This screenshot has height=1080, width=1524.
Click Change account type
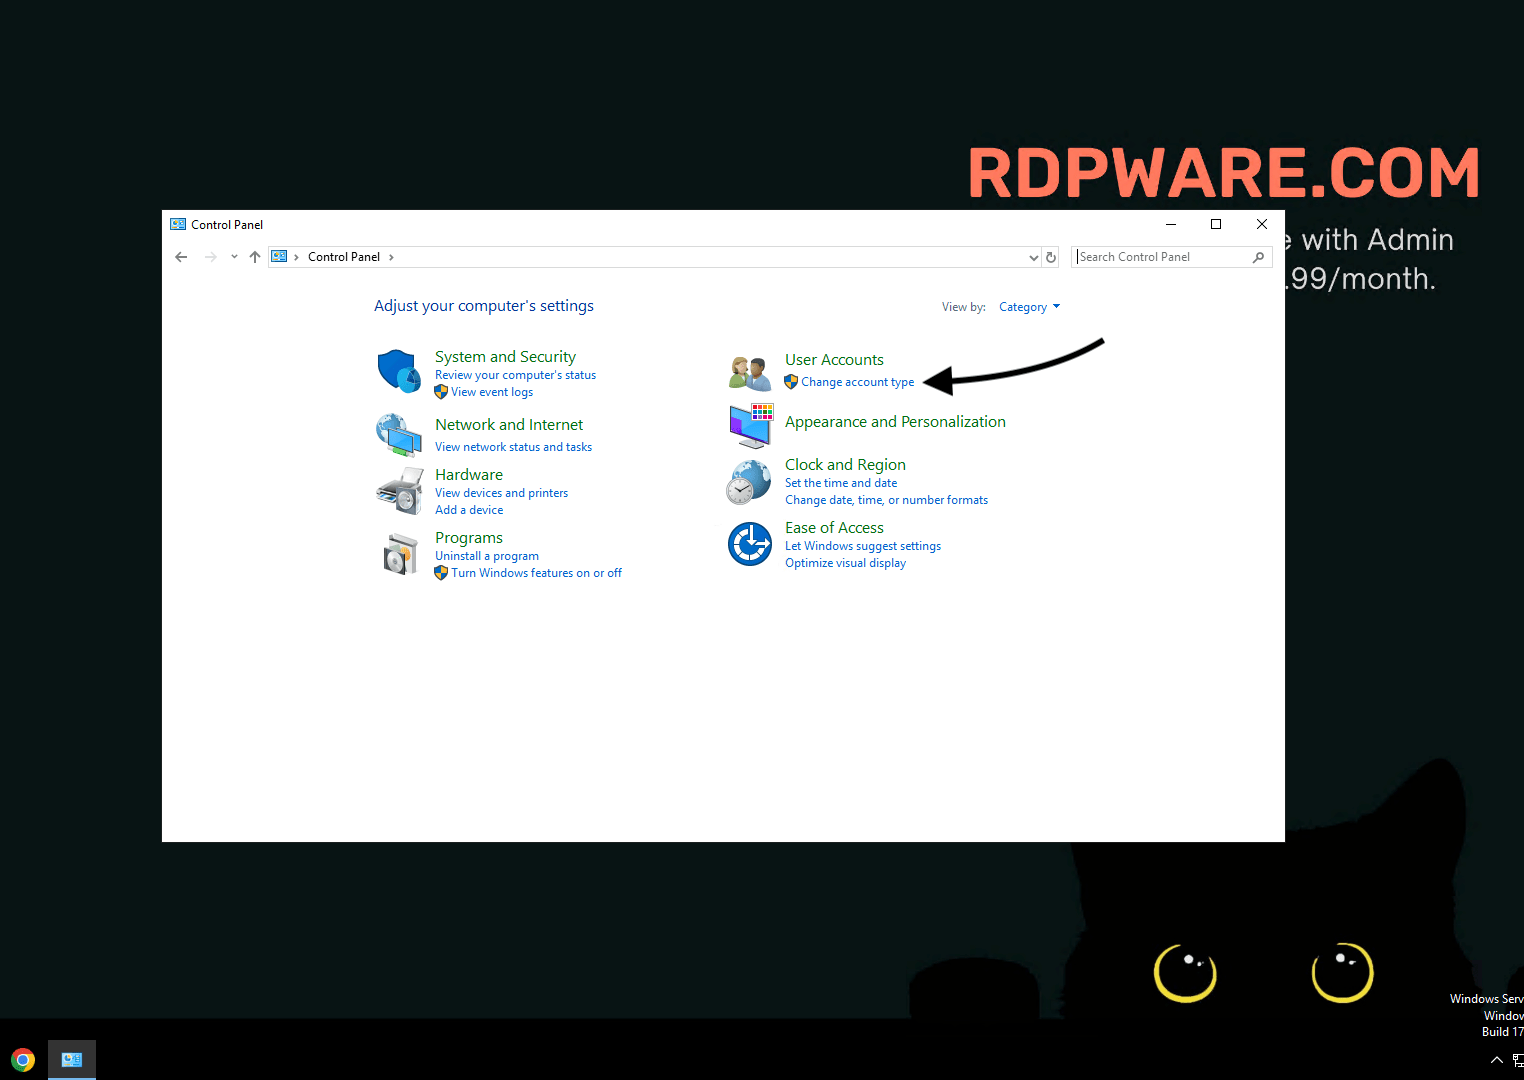[x=857, y=382]
